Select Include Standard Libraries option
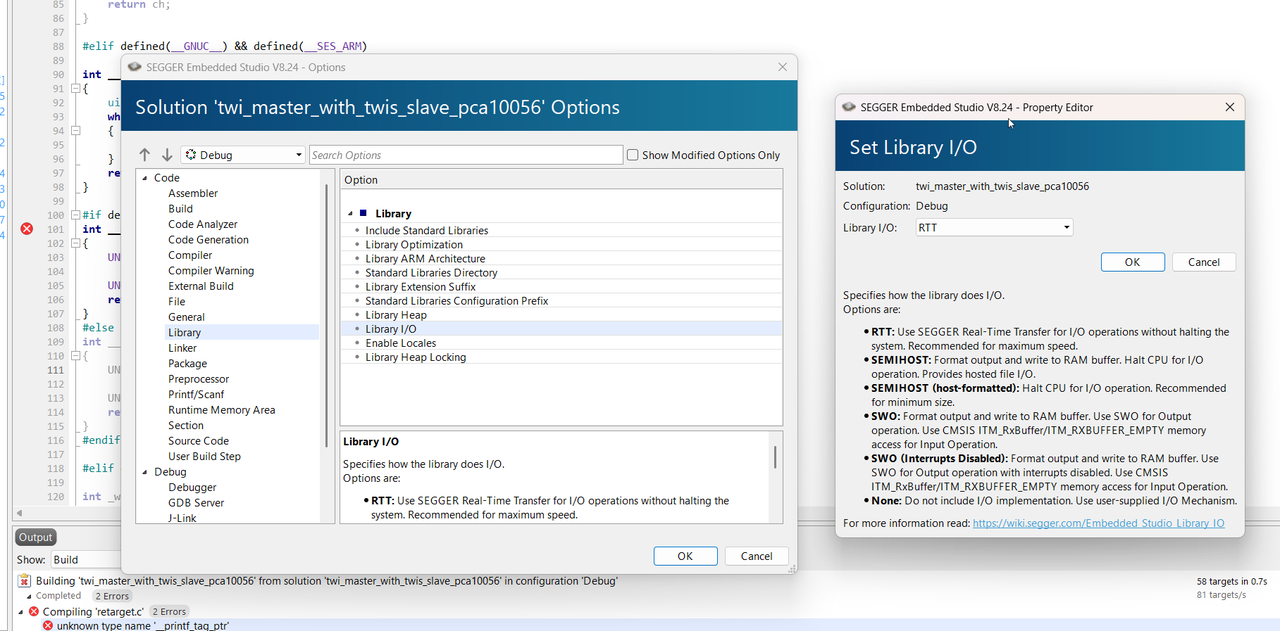Viewport: 1280px width, 631px height. (x=427, y=230)
